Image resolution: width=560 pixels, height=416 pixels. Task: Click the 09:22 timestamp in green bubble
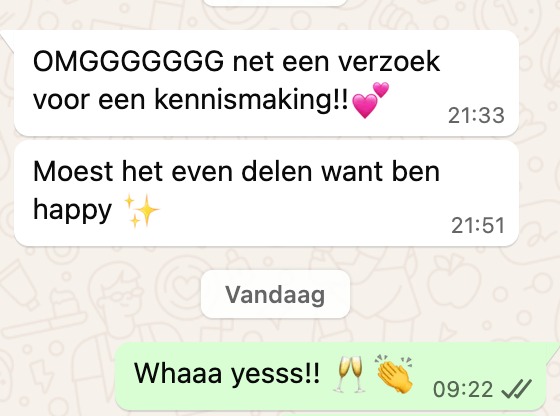(463, 389)
